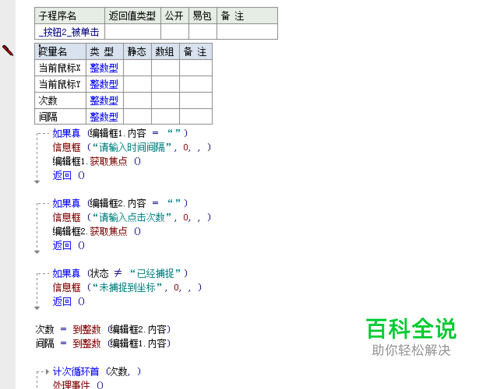500x389 pixels.
Task: Click the 如果真 keyword checking 编辑框2.内容
Action: tap(66, 203)
